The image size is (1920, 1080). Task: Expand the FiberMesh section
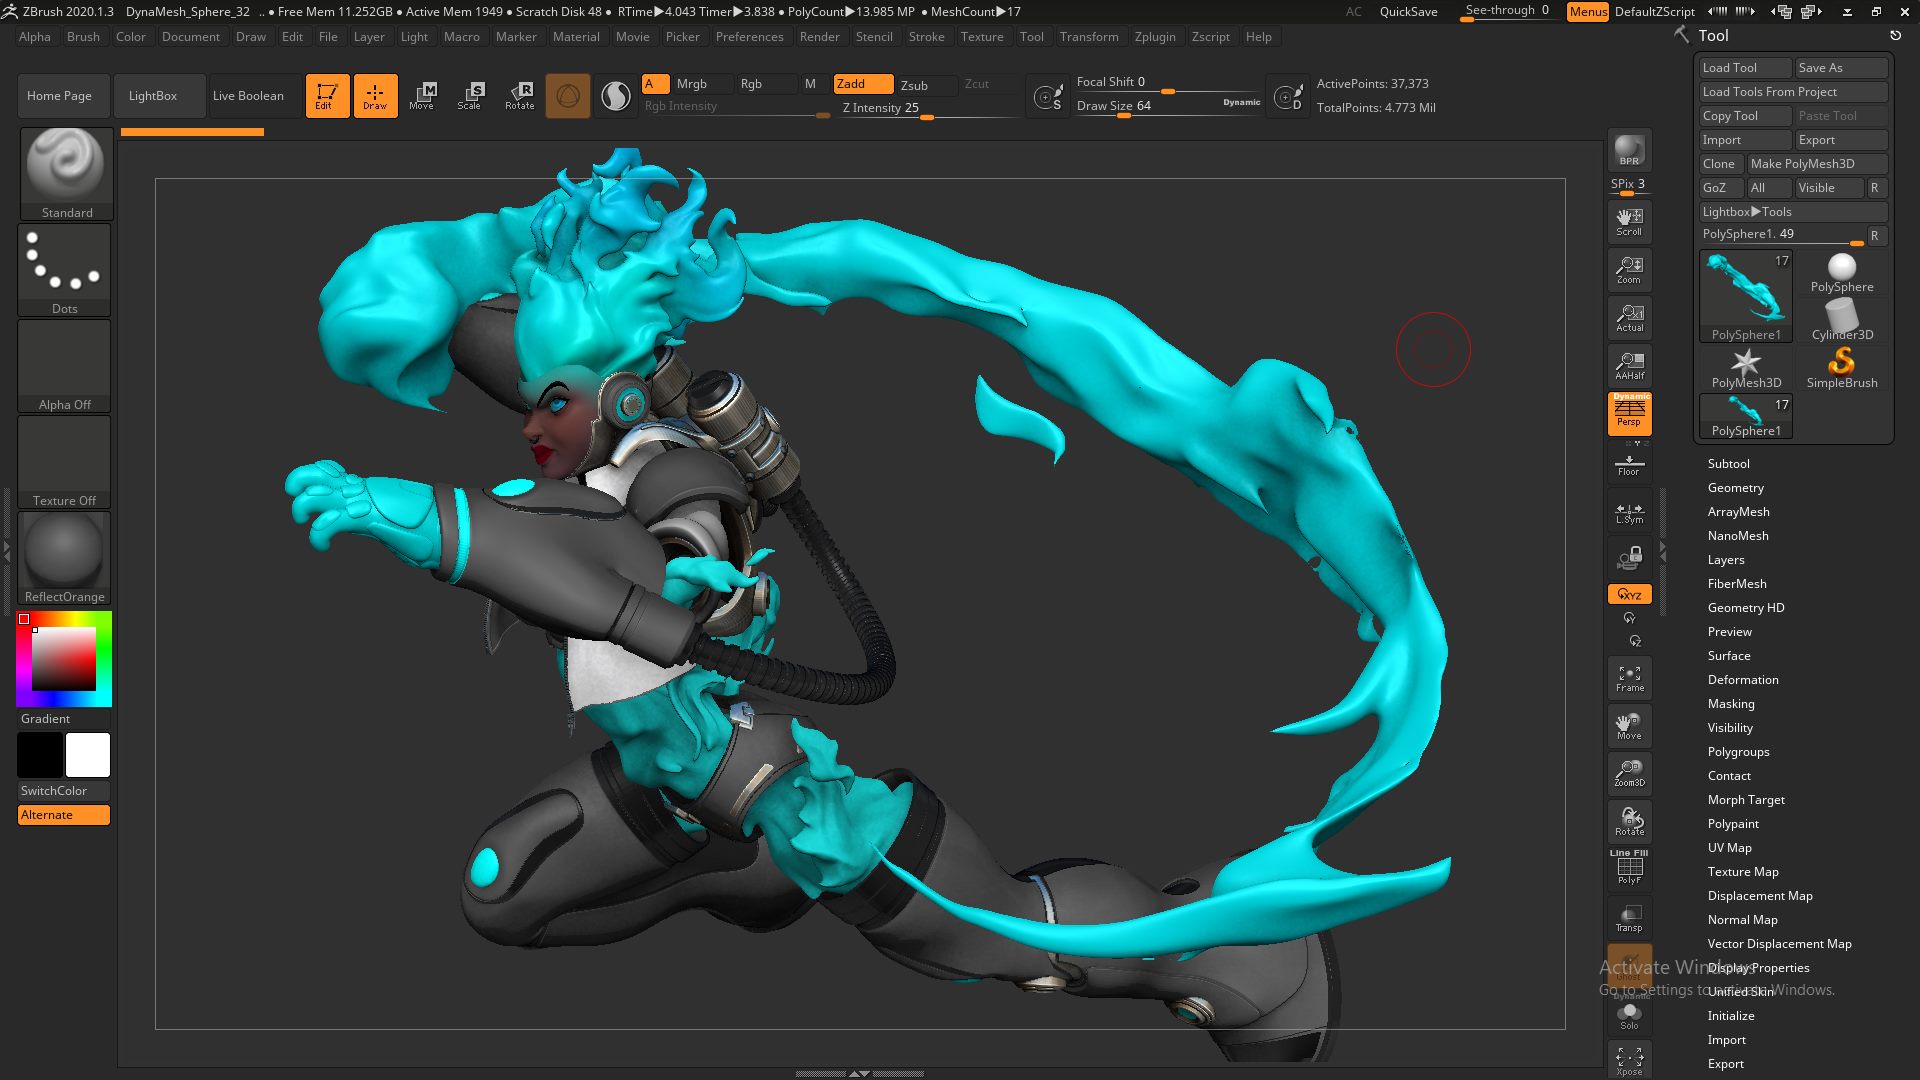click(1737, 584)
